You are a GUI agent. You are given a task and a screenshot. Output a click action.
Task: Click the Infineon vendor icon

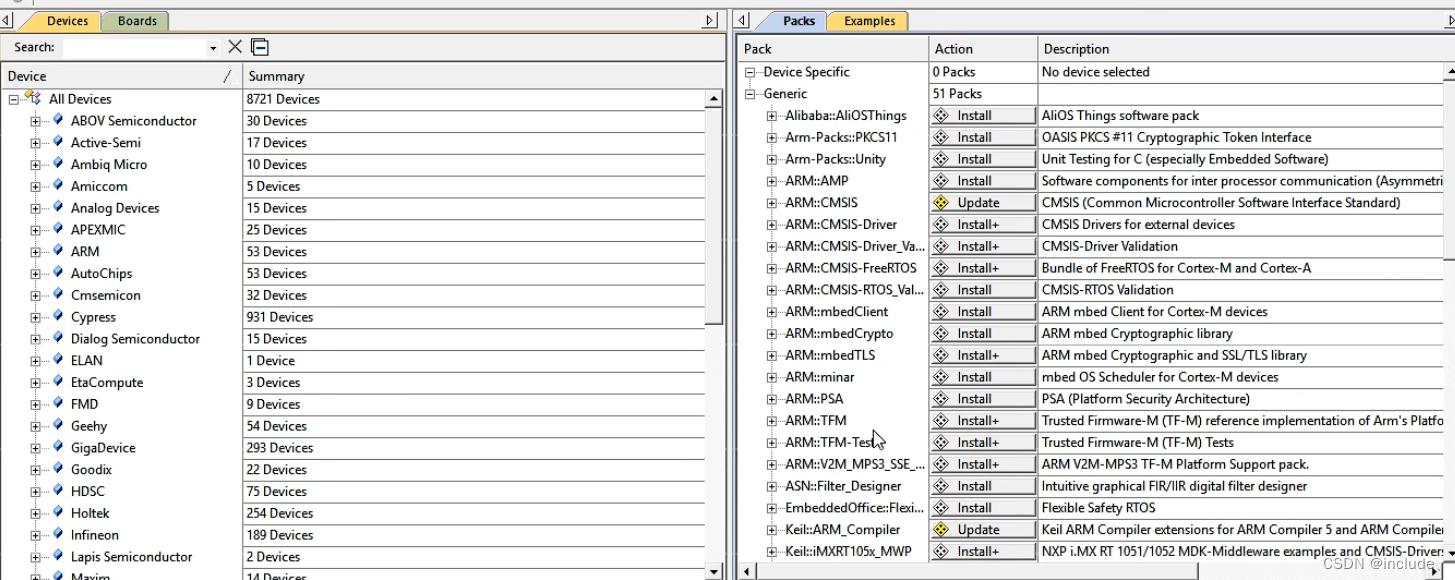[58, 535]
